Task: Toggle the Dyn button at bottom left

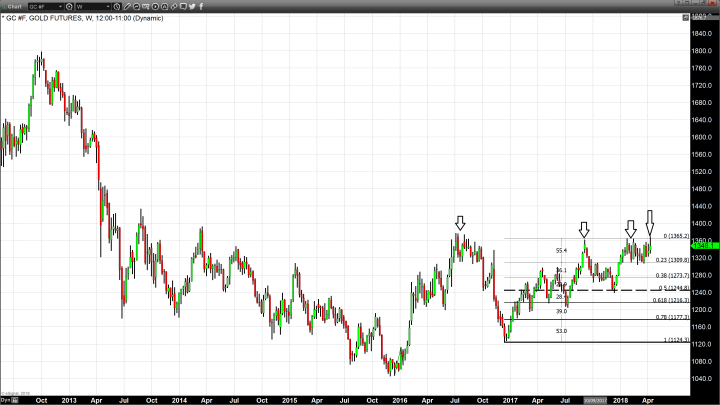Action: pos(5,399)
